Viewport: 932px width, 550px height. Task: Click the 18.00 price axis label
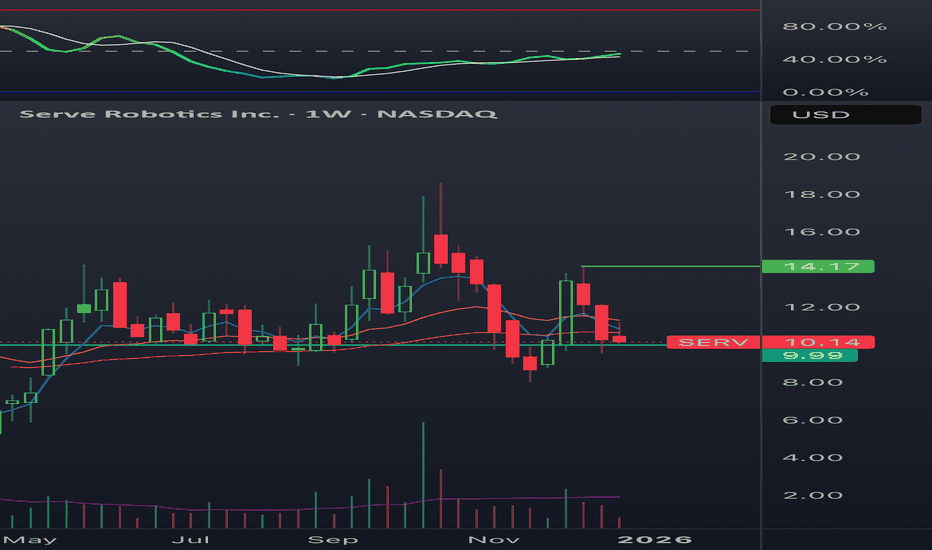821,194
